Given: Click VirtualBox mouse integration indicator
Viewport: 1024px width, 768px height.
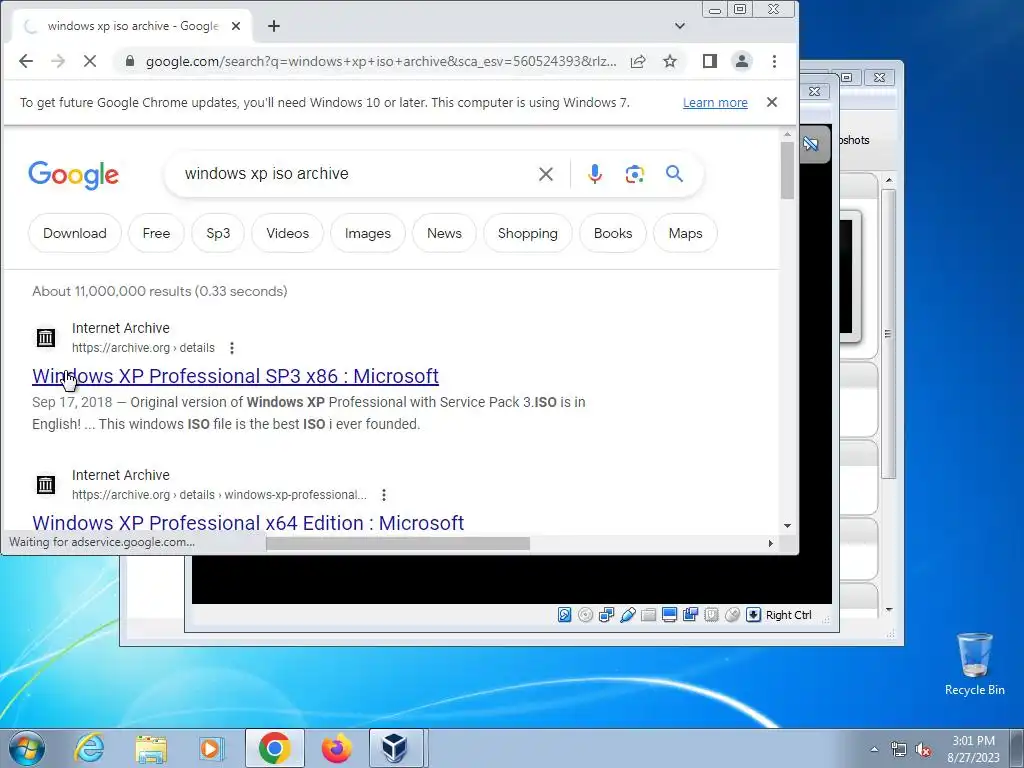Looking at the screenshot, I should [732, 615].
